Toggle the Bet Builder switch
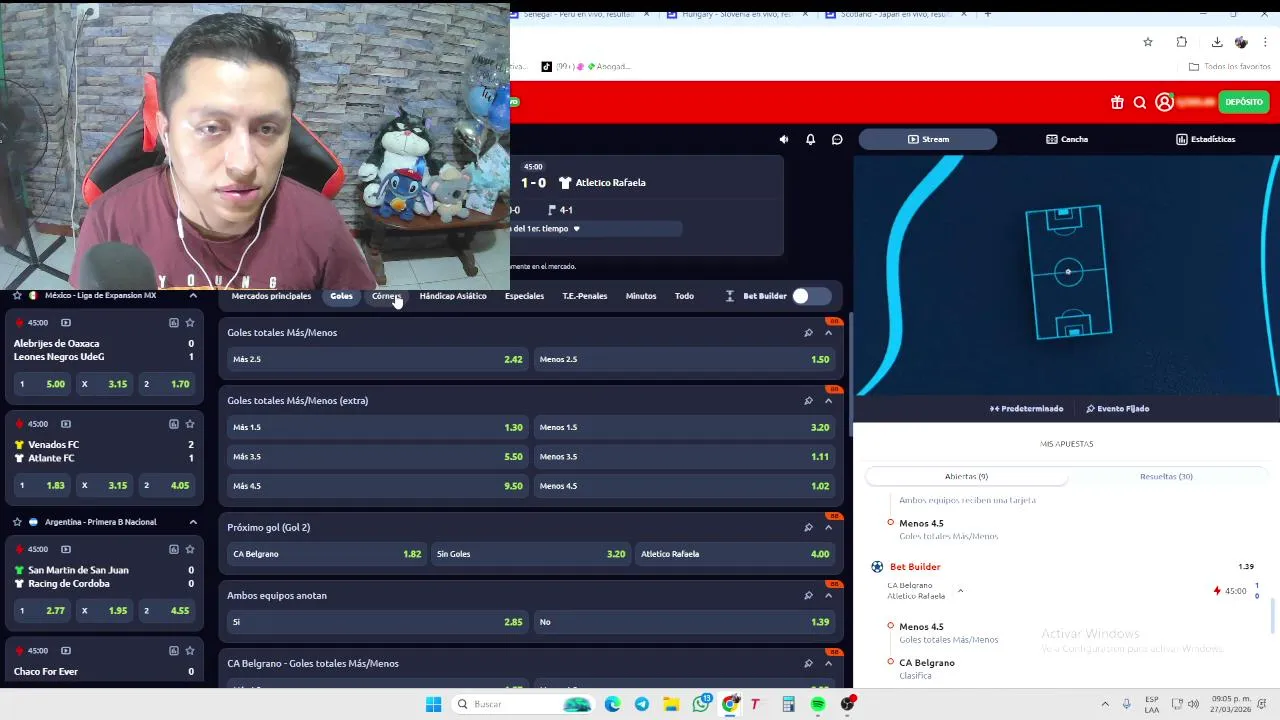Image resolution: width=1280 pixels, height=720 pixels. coord(811,296)
